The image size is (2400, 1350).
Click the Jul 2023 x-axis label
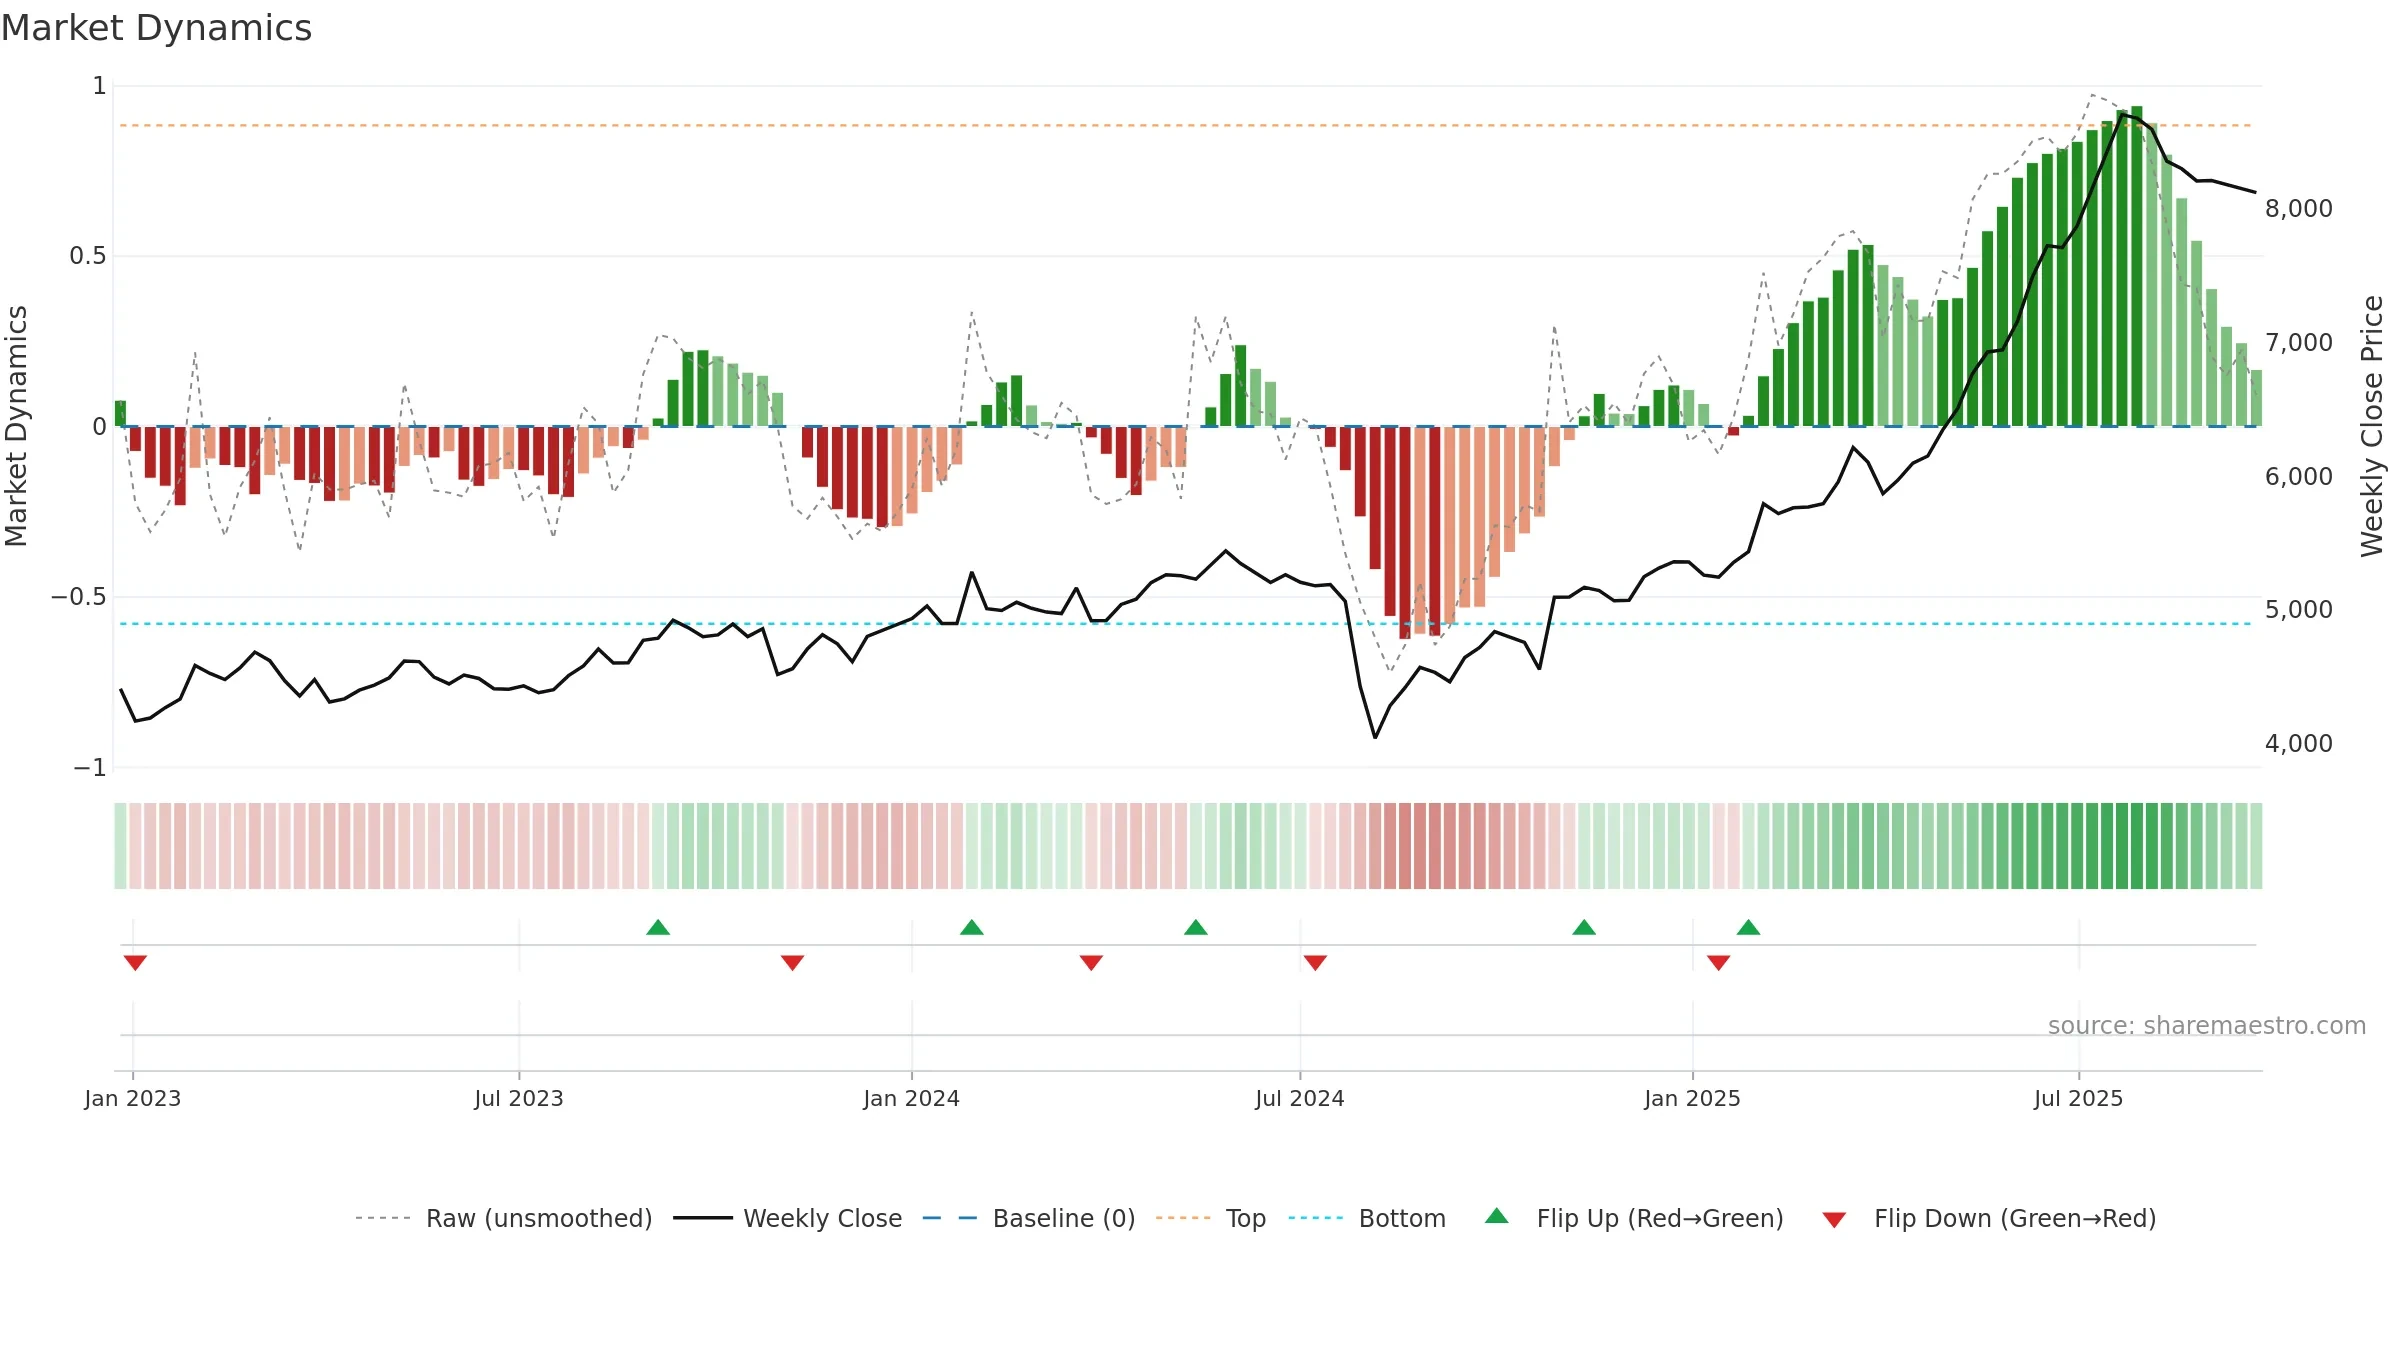pyautogui.click(x=519, y=1098)
